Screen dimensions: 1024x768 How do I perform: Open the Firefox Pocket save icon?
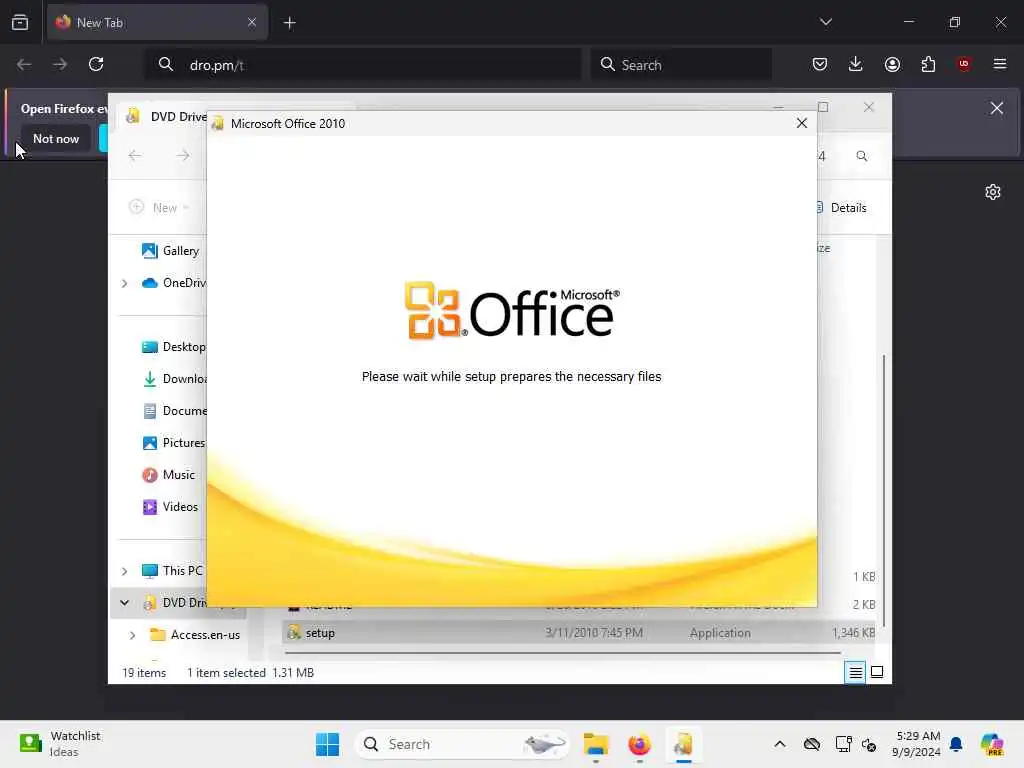pos(820,64)
